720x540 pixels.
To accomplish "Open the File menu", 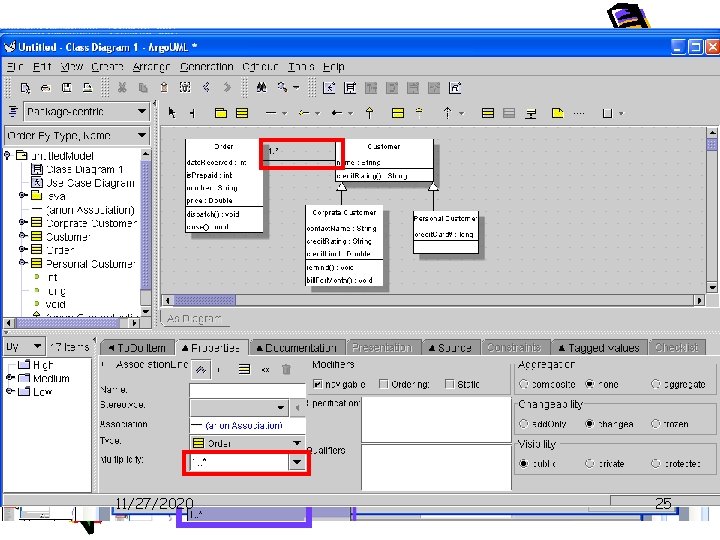I will 15,67.
